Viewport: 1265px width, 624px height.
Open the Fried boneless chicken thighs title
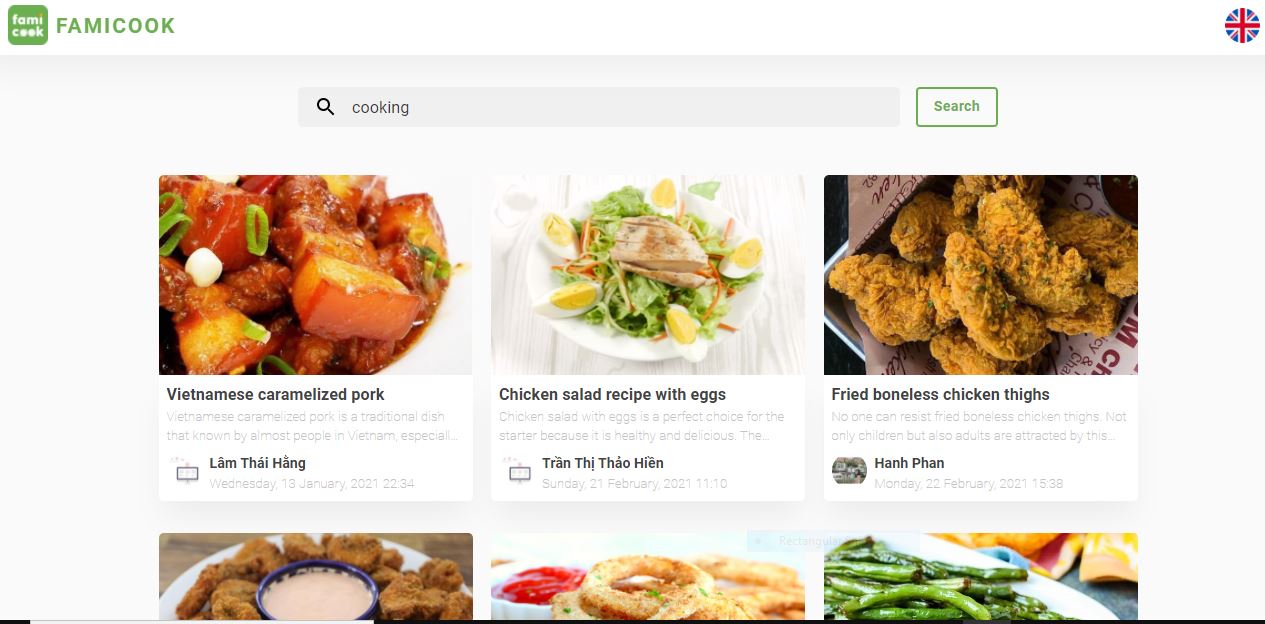(x=940, y=394)
